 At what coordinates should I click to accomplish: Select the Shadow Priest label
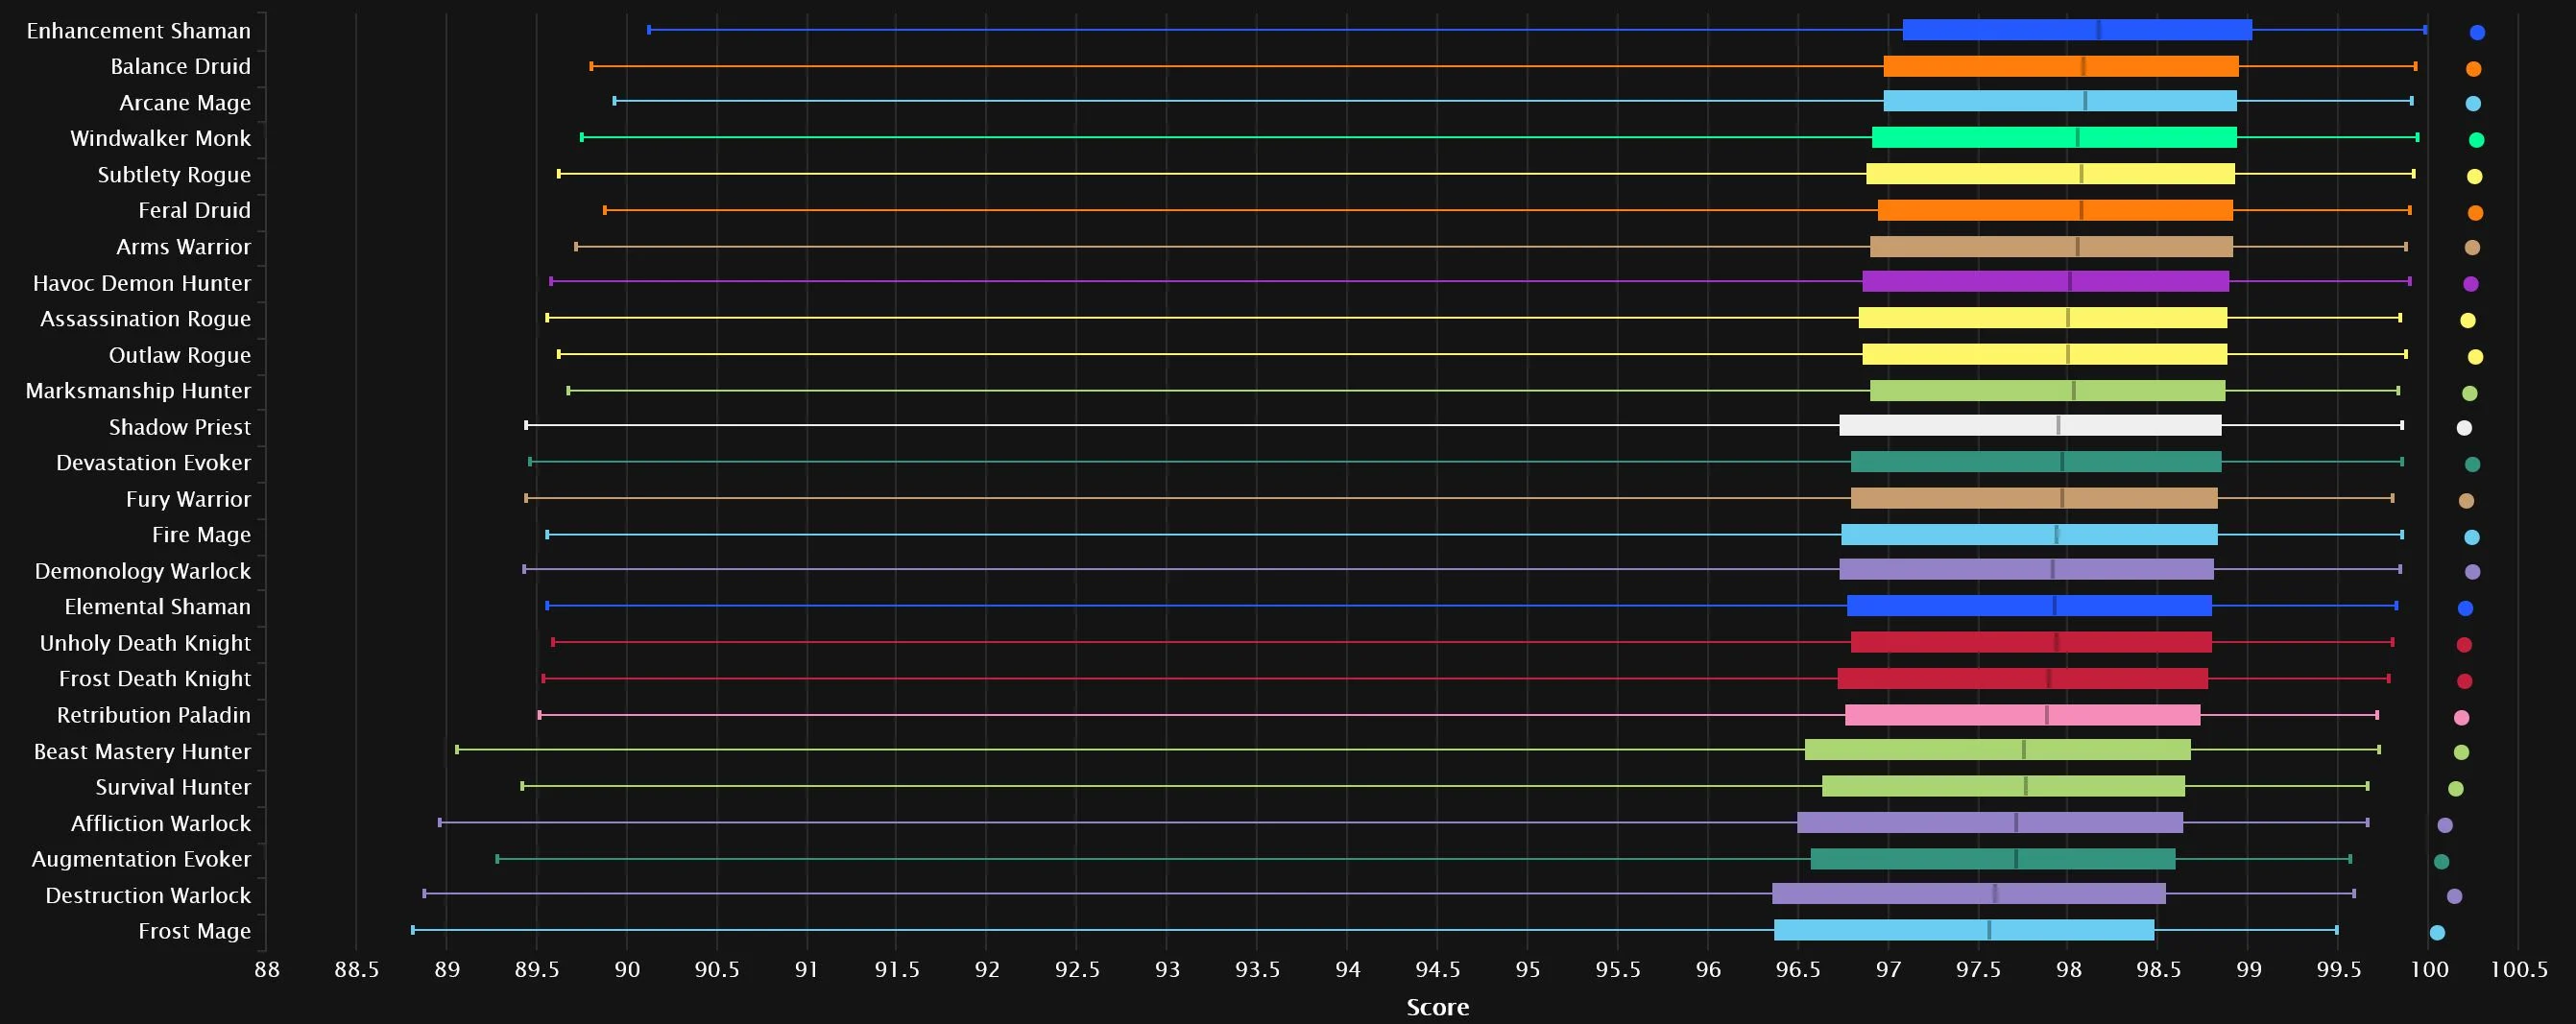(x=180, y=427)
